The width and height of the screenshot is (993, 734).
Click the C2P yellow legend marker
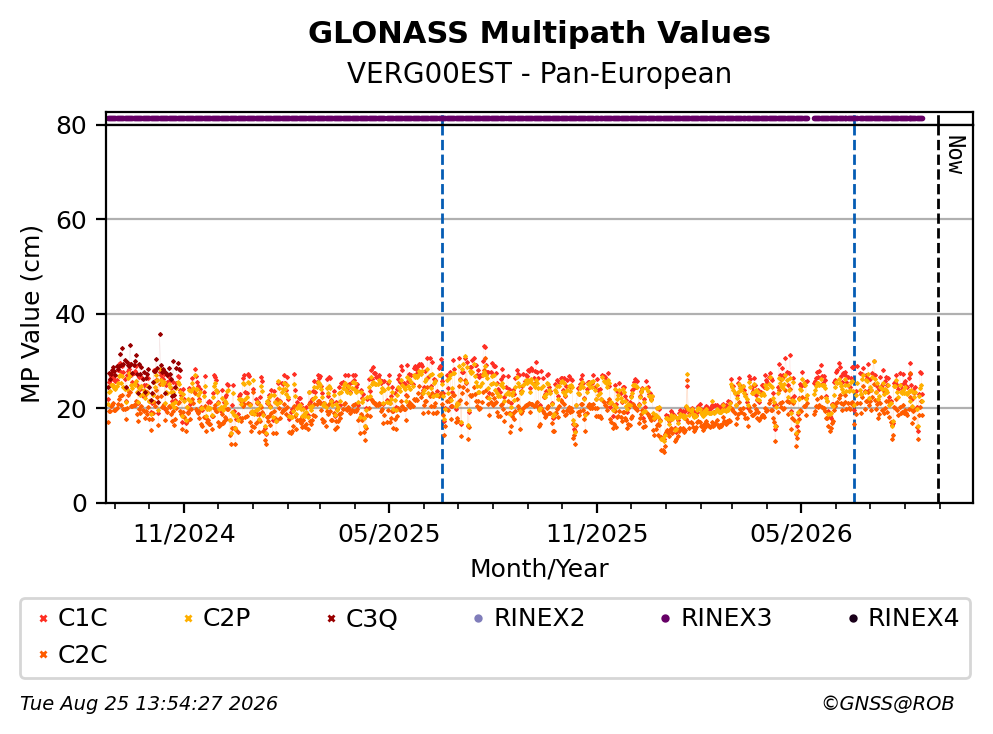[188, 619]
